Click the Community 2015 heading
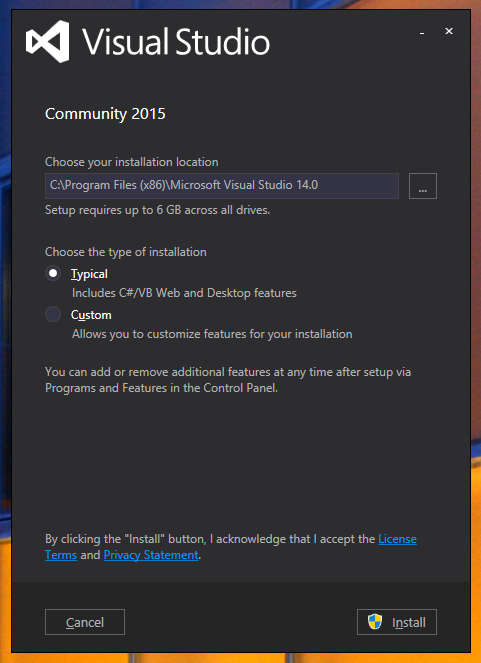This screenshot has width=481, height=663. tap(105, 114)
